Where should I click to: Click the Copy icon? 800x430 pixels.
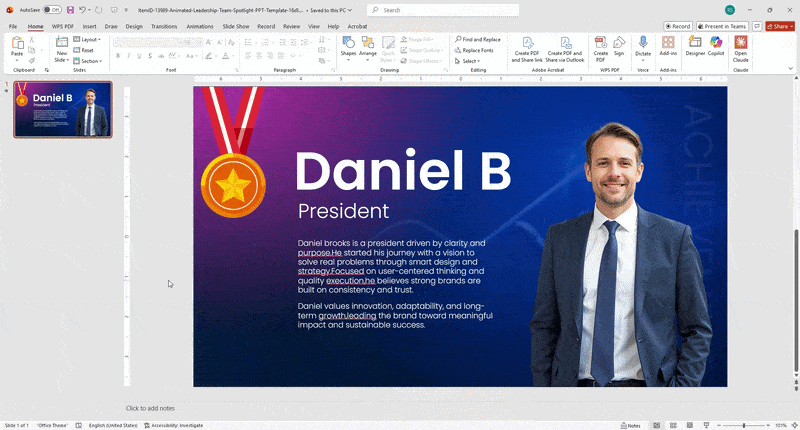pyautogui.click(x=32, y=50)
